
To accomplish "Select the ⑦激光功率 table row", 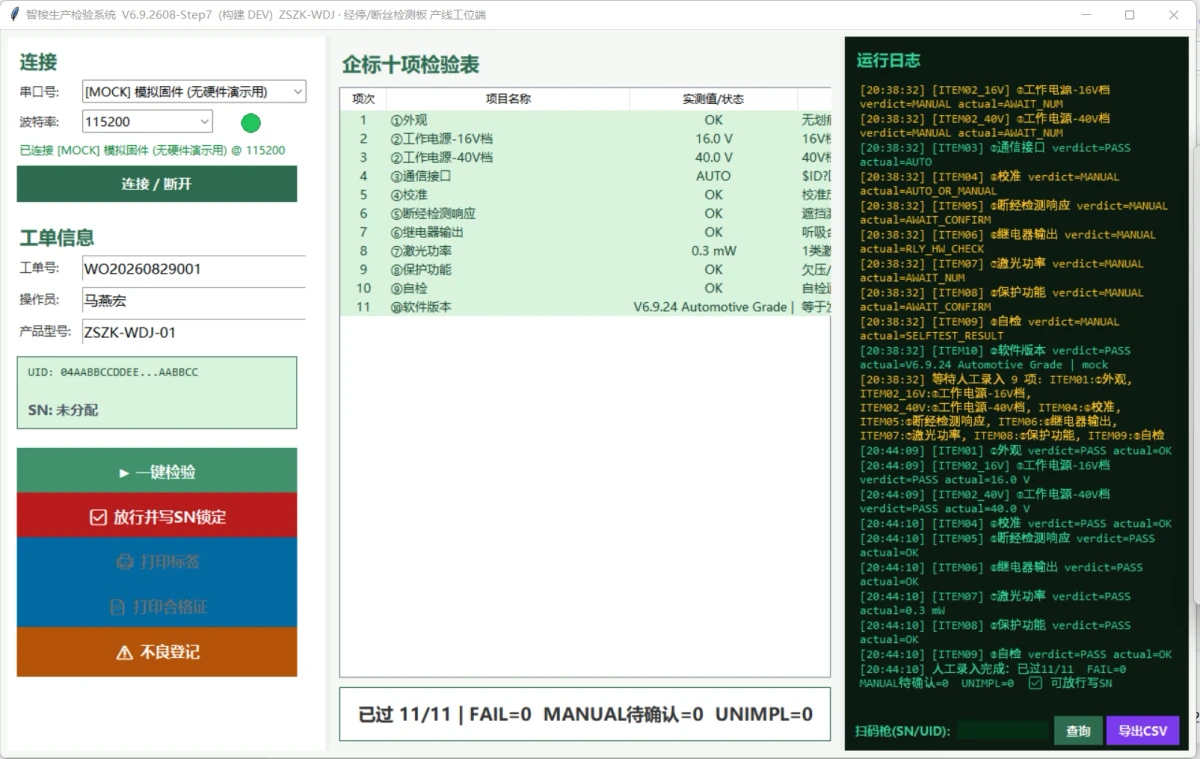I will pyautogui.click(x=585, y=251).
